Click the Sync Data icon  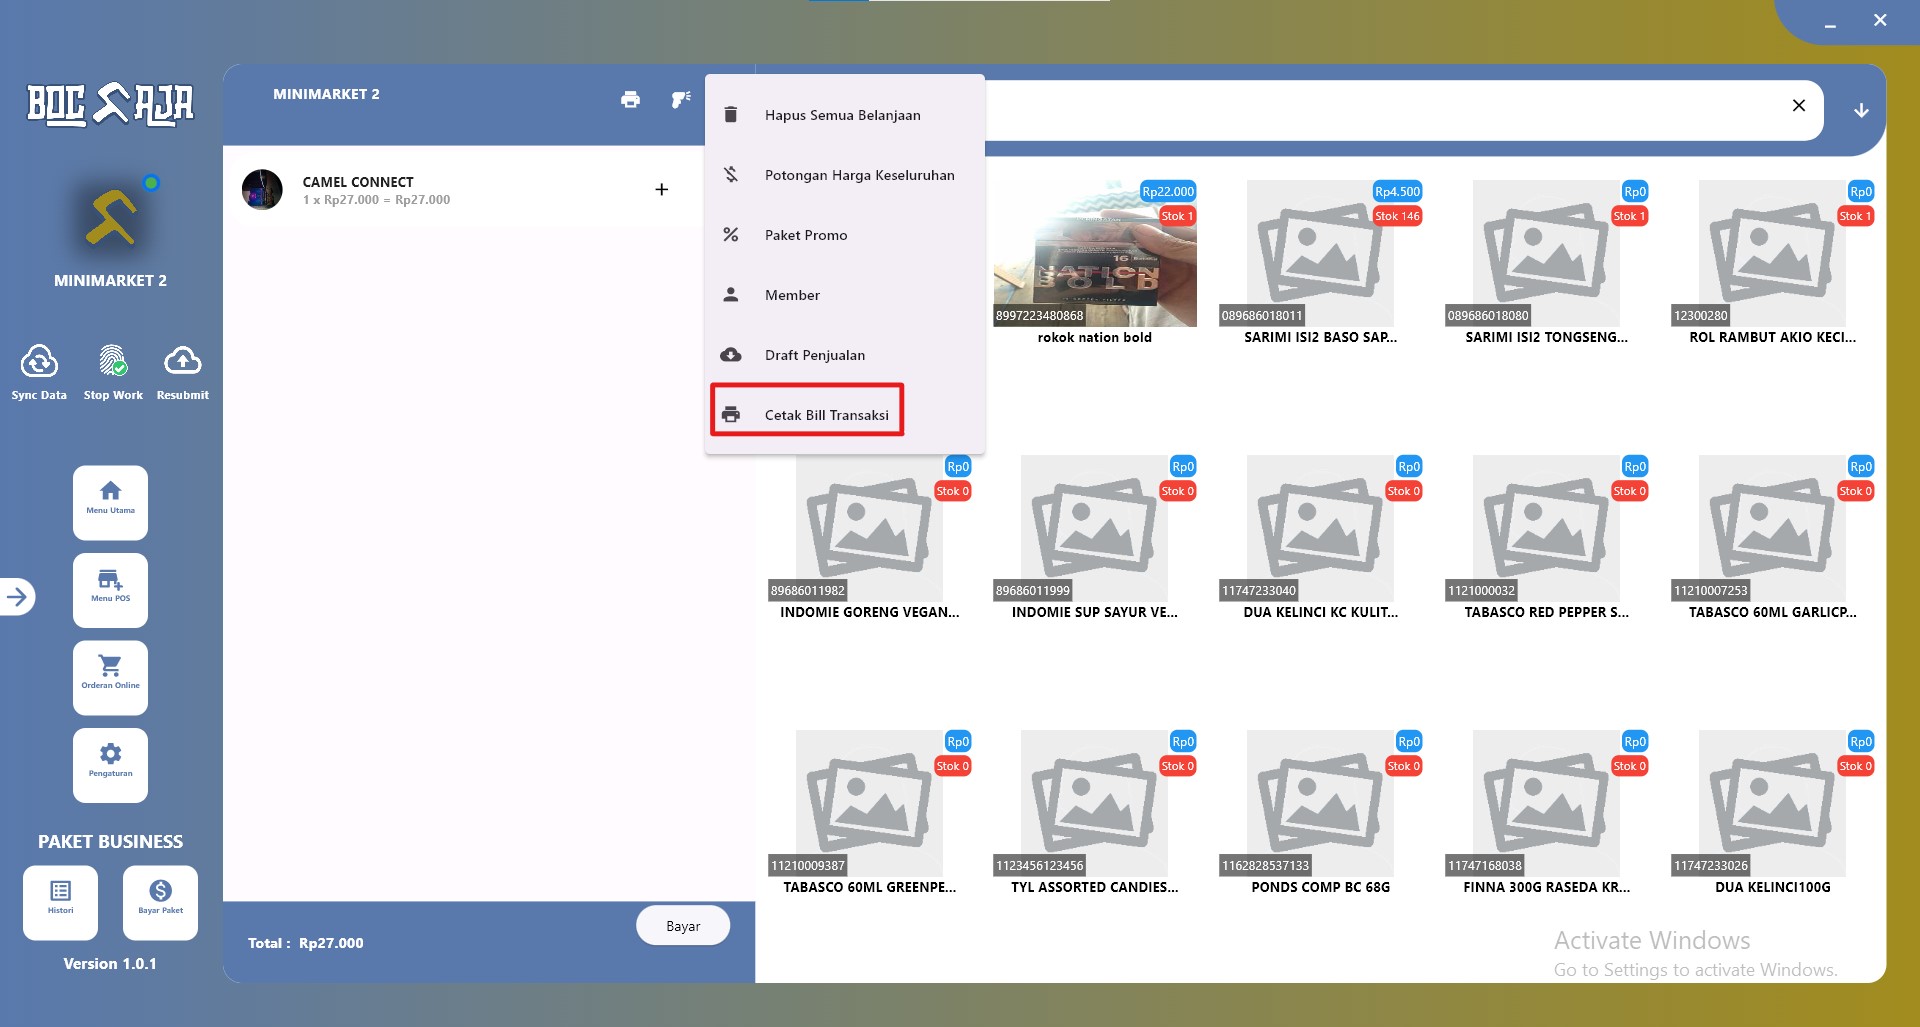pos(39,362)
